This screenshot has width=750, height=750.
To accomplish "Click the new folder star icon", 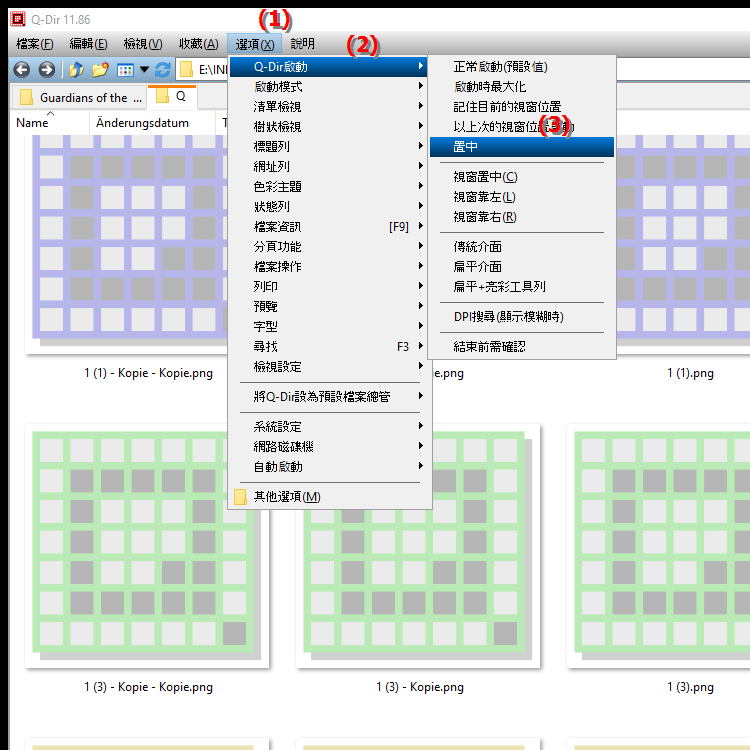I will pyautogui.click(x=100, y=70).
